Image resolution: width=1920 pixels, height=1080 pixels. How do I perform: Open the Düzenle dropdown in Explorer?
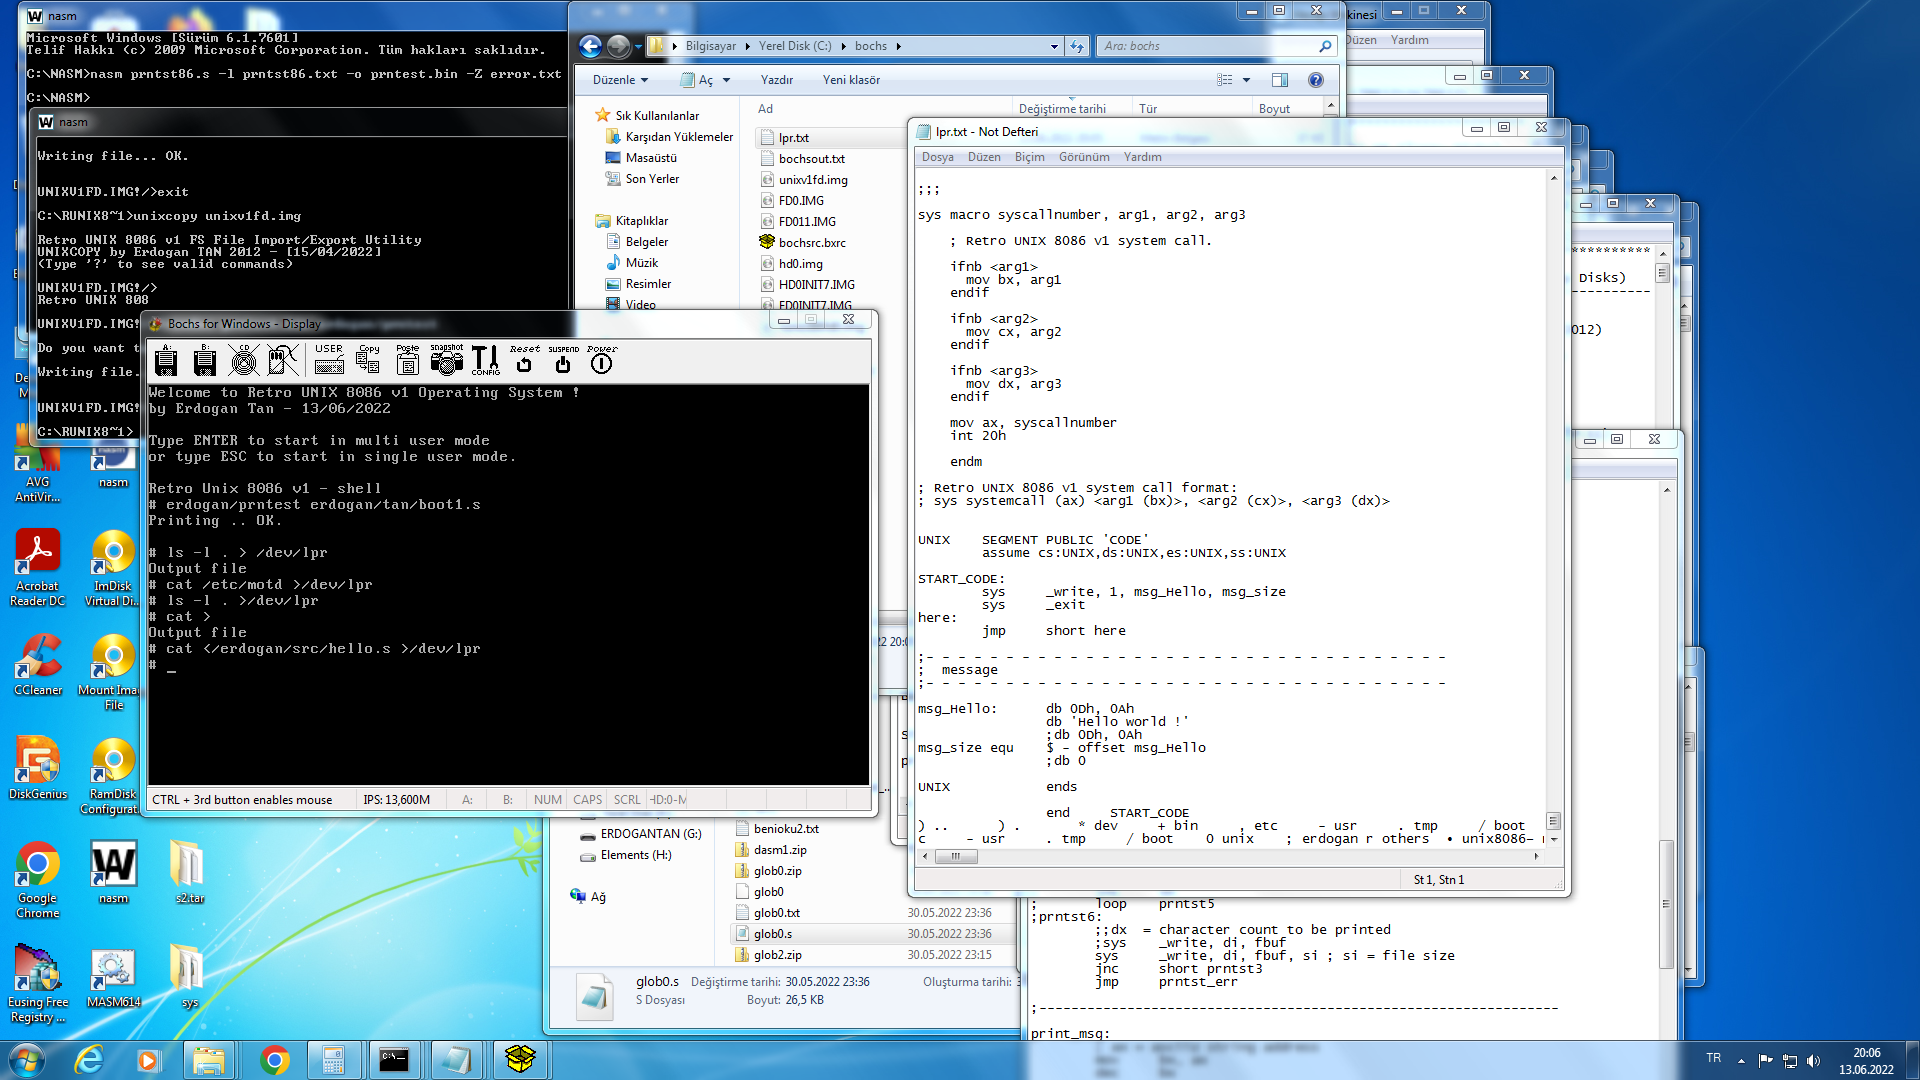620,80
